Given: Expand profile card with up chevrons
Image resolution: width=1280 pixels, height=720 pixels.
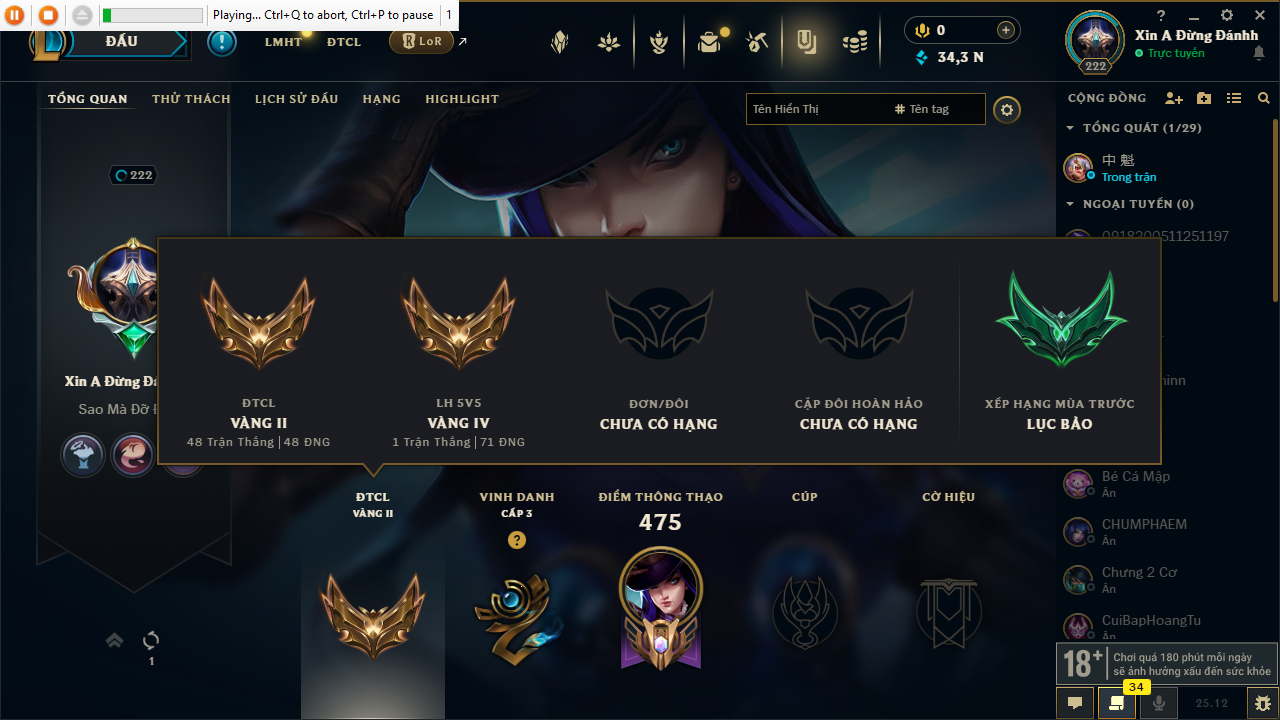Looking at the screenshot, I should (x=114, y=640).
